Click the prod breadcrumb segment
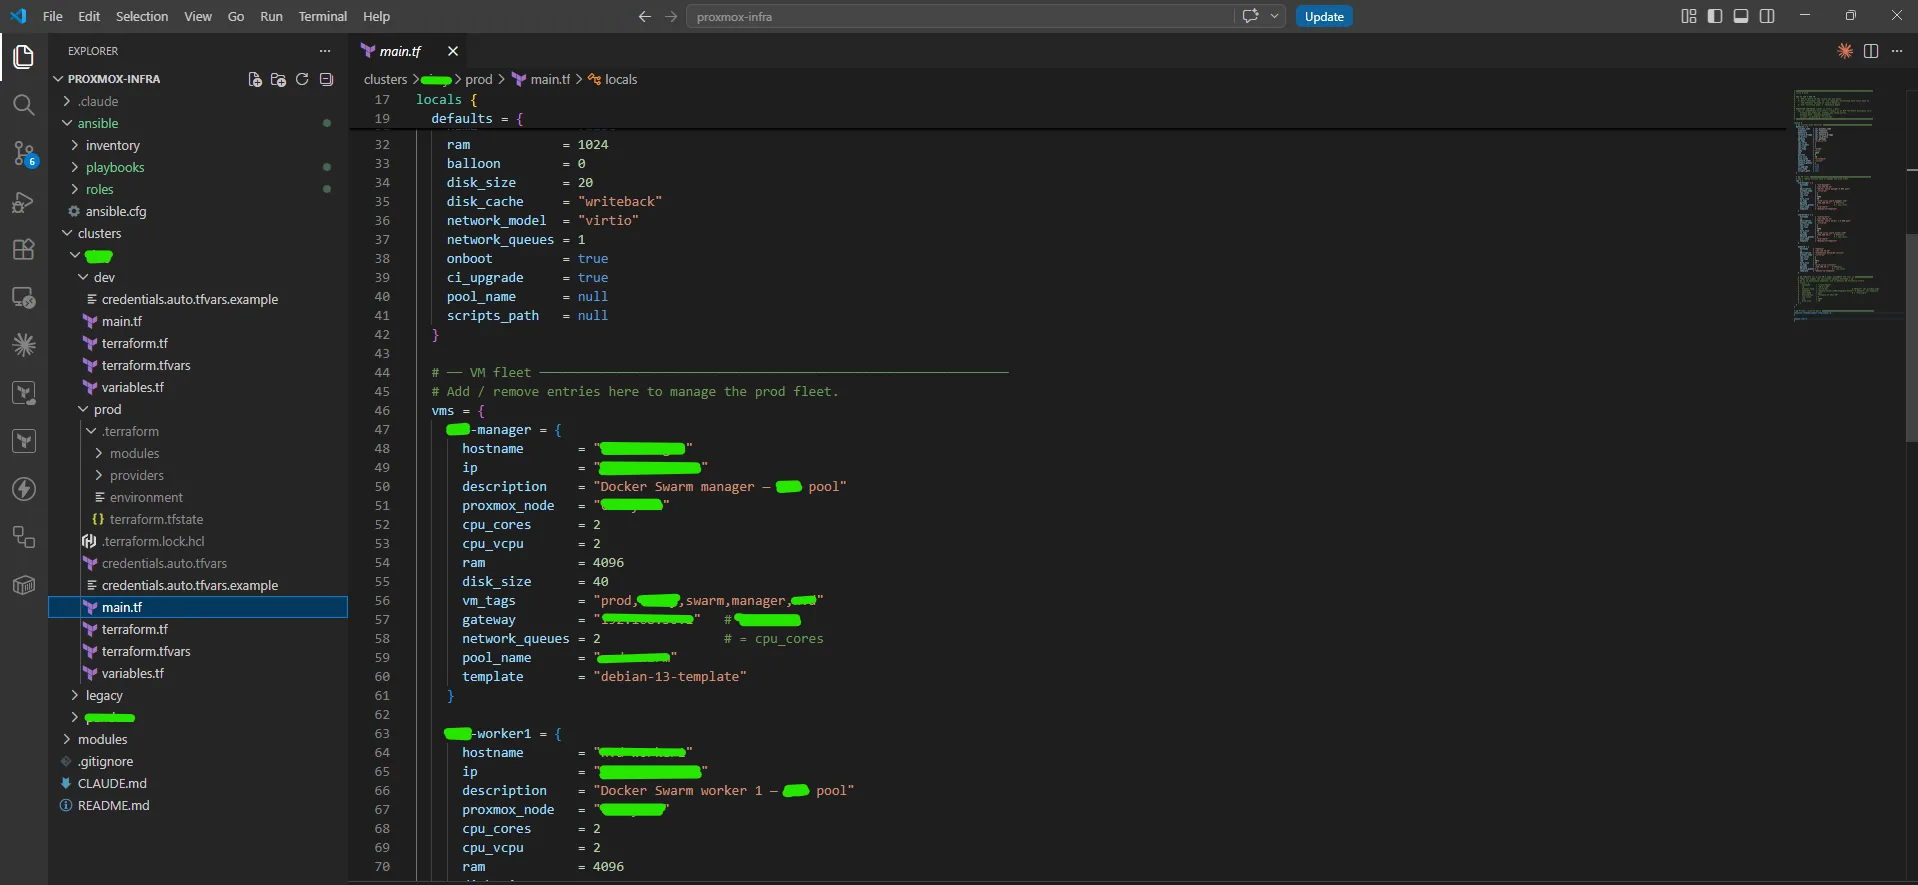Image resolution: width=1918 pixels, height=885 pixels. pyautogui.click(x=479, y=79)
